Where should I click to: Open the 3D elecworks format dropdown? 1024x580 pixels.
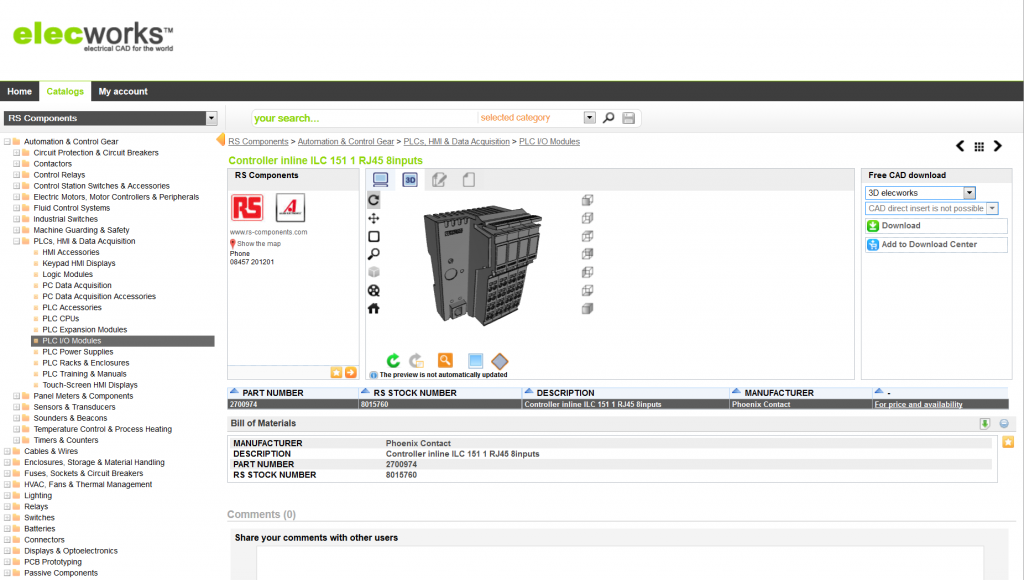(x=969, y=193)
